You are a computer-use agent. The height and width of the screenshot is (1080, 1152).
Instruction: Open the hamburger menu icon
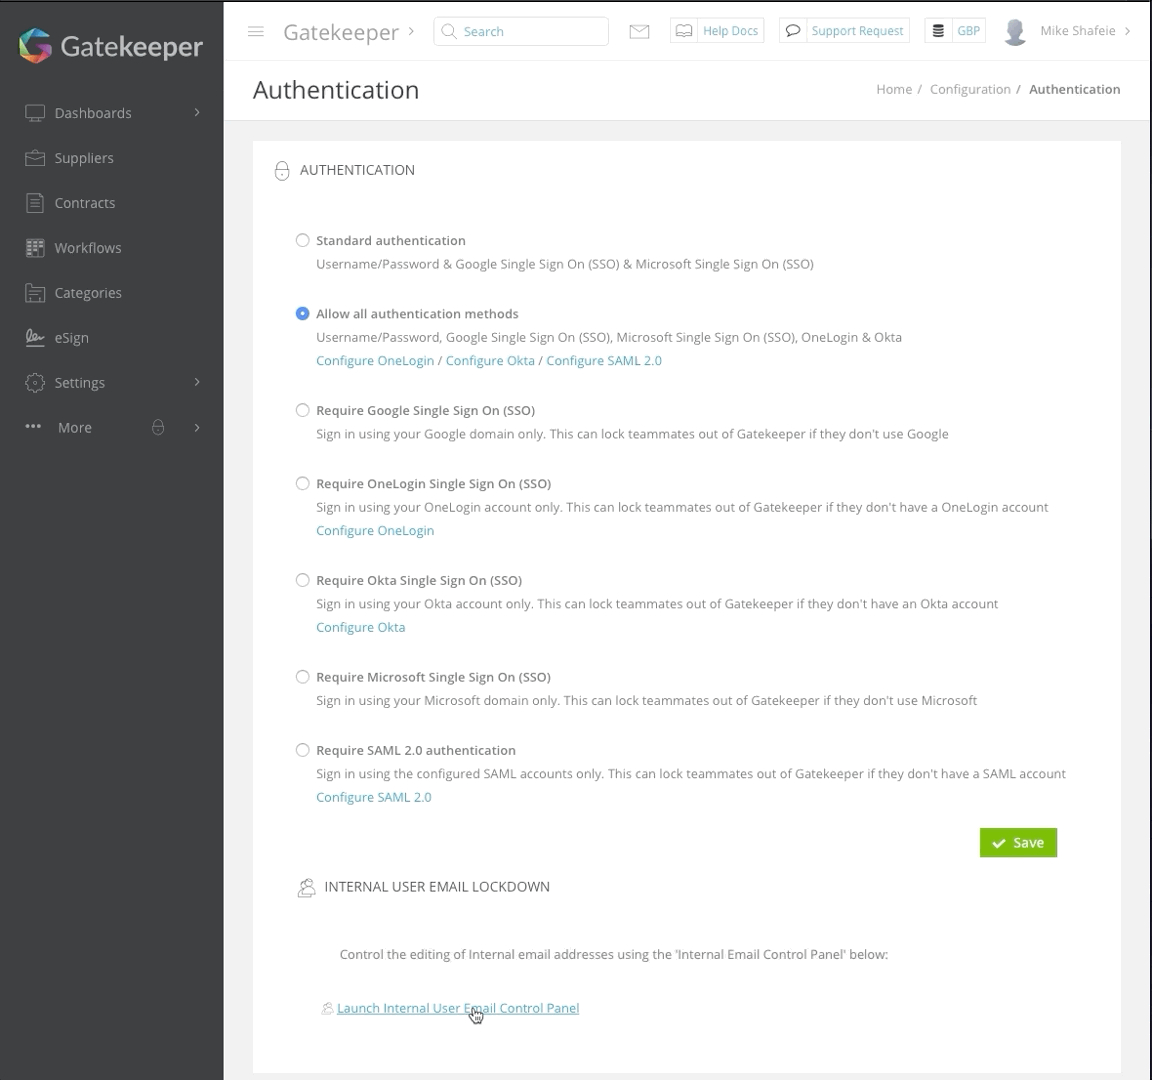256,32
